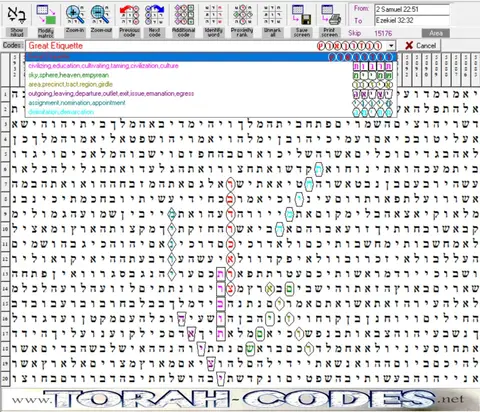Viewport: 480px width, 412px height.
Task: Click the Additional code label button
Action: click(x=184, y=32)
